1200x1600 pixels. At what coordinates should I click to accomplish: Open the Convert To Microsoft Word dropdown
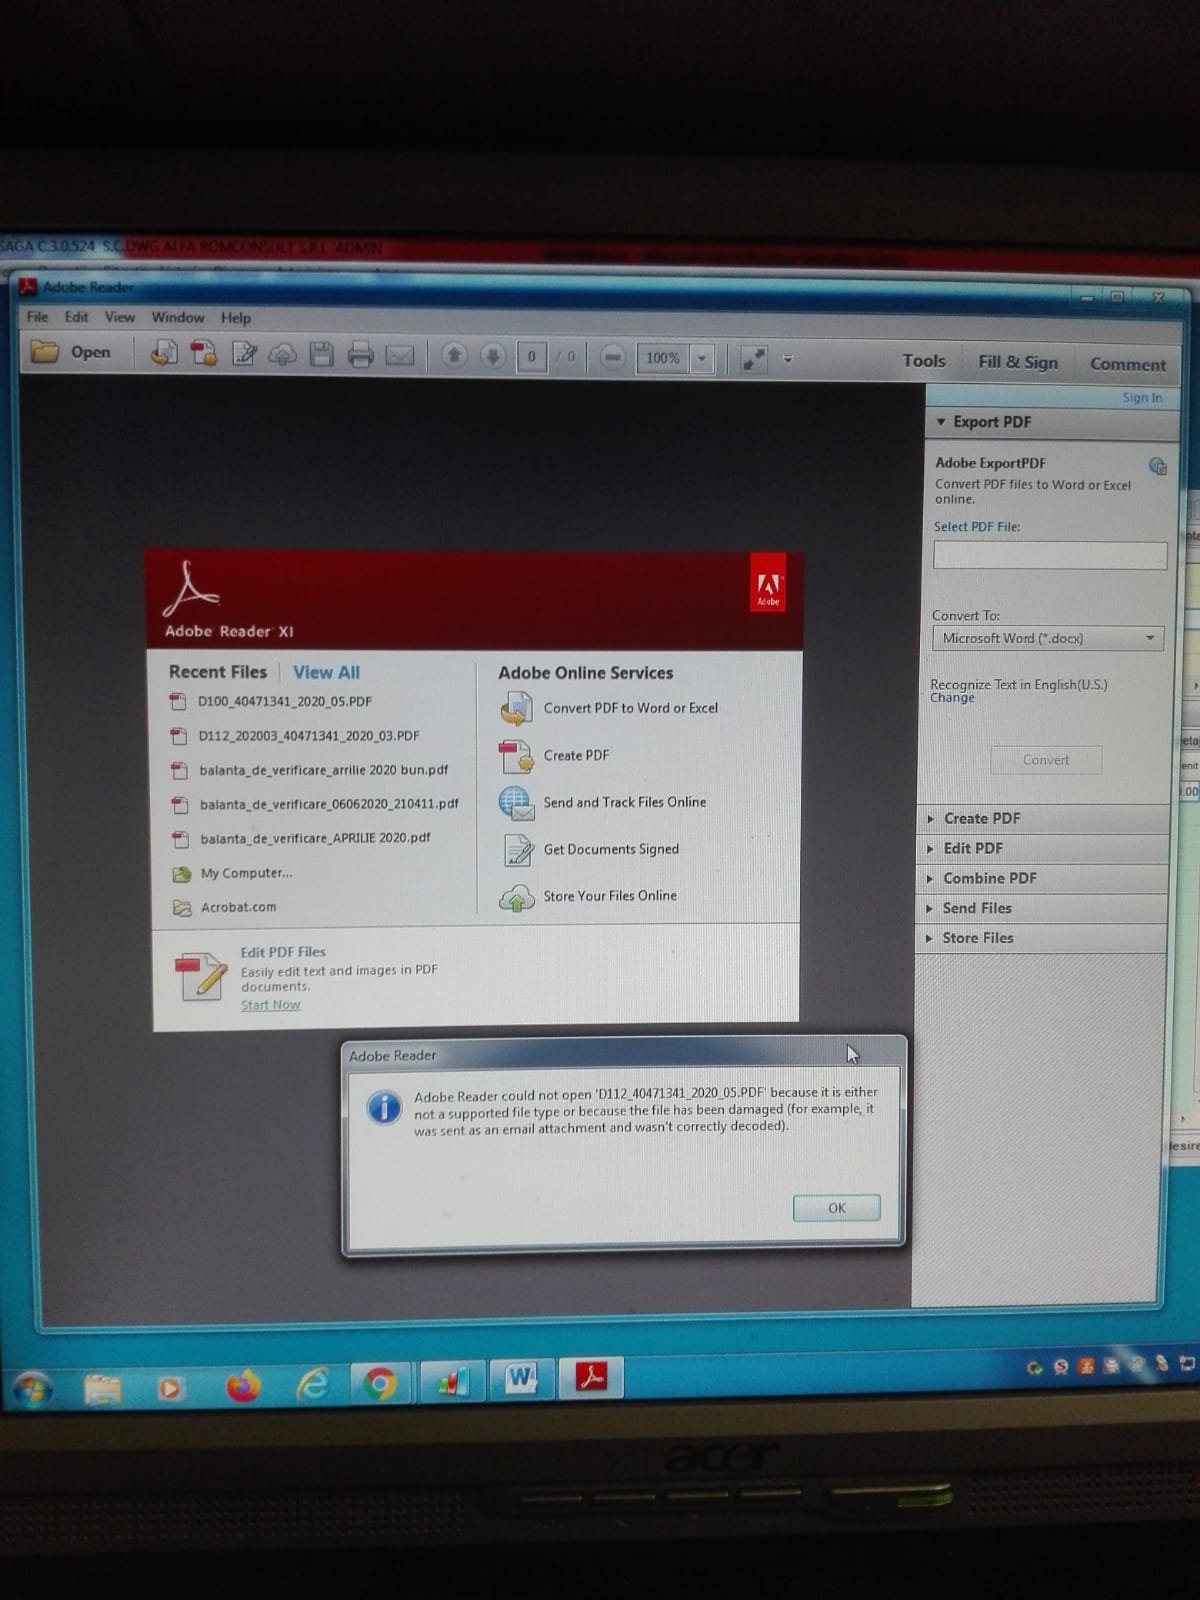1048,638
